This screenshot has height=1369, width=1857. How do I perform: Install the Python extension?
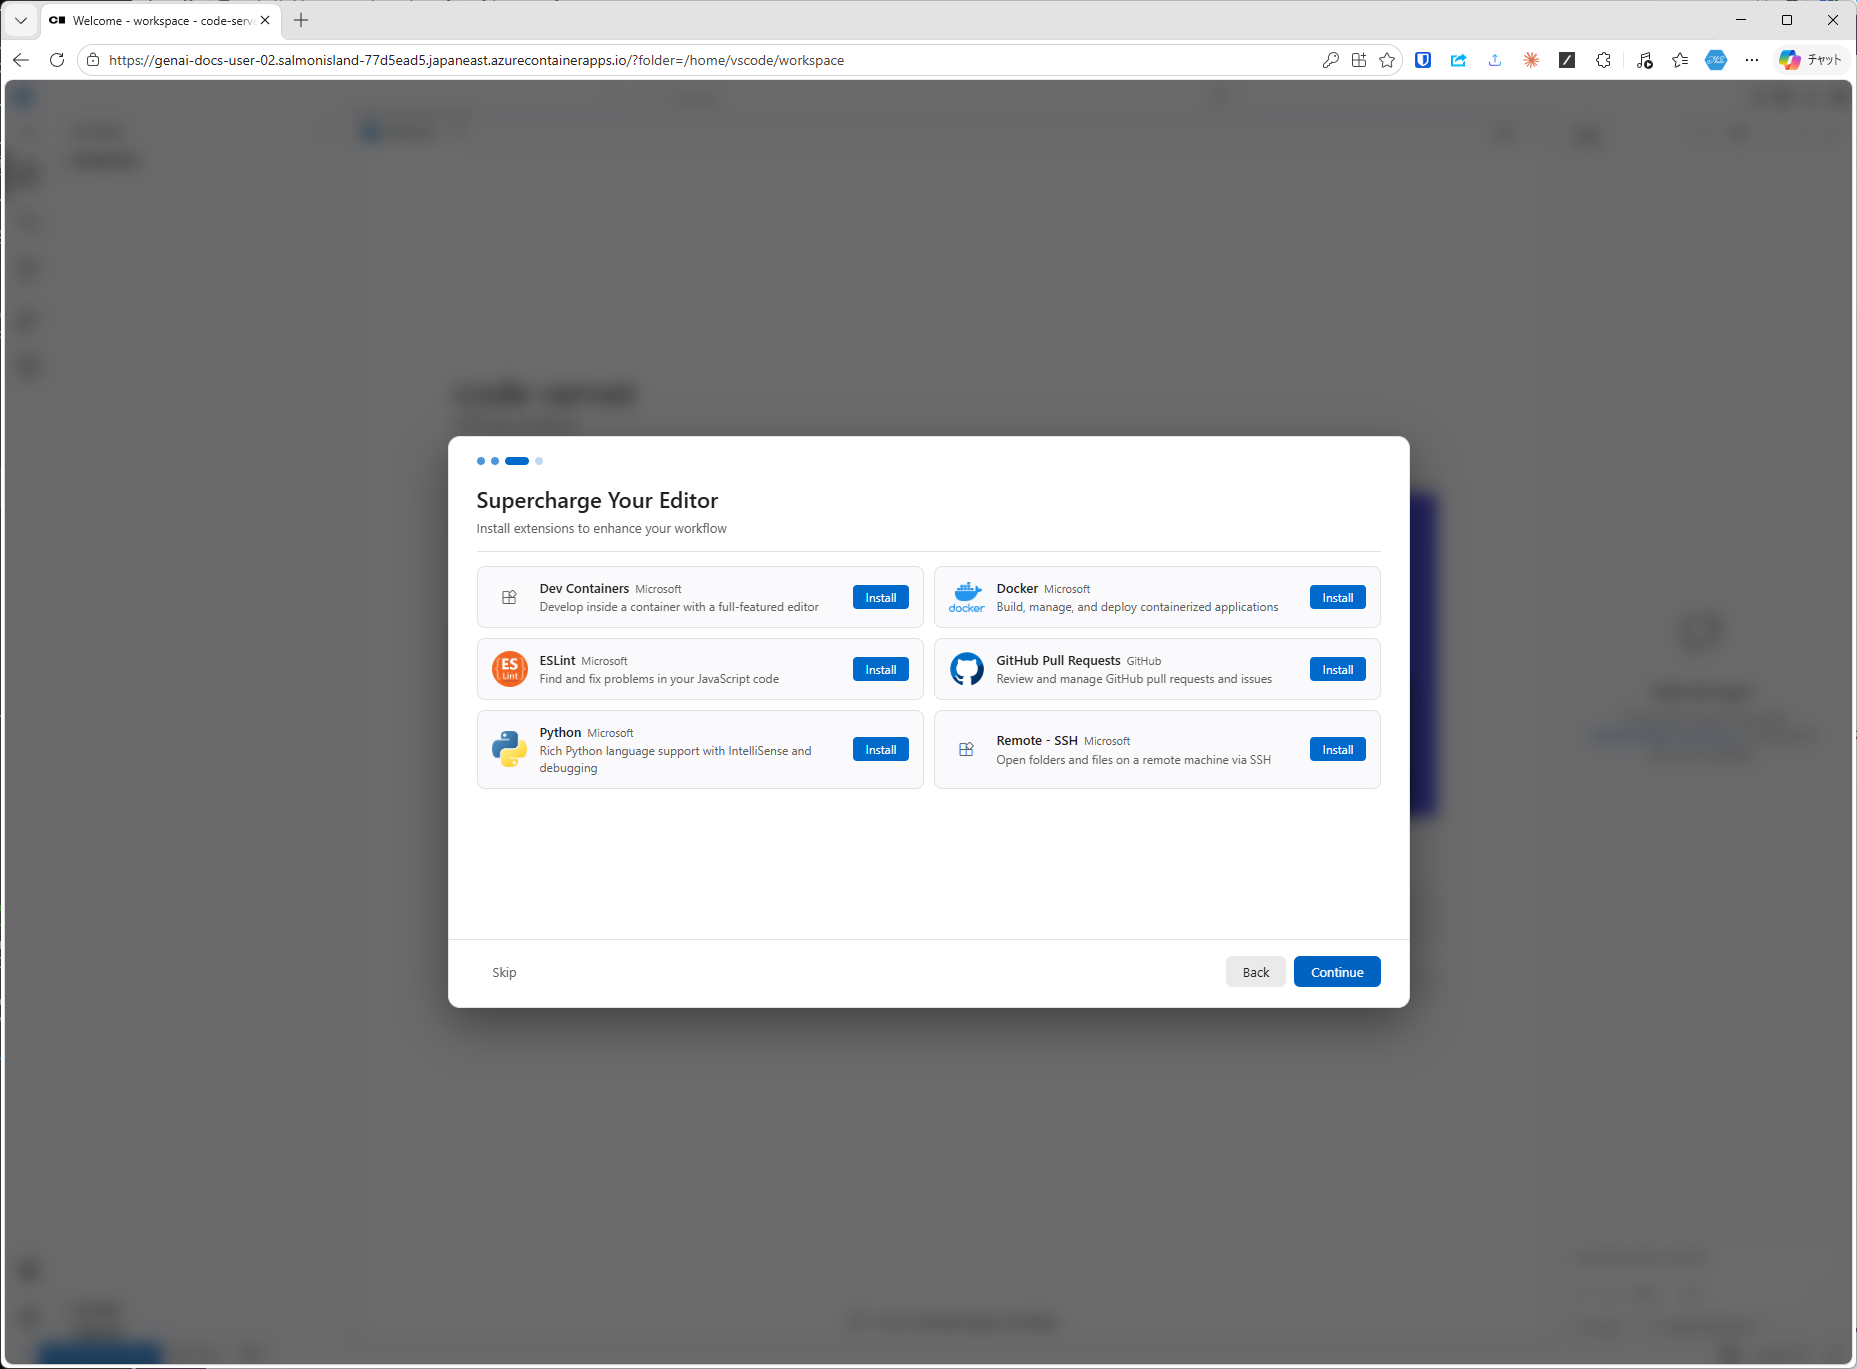click(x=880, y=749)
